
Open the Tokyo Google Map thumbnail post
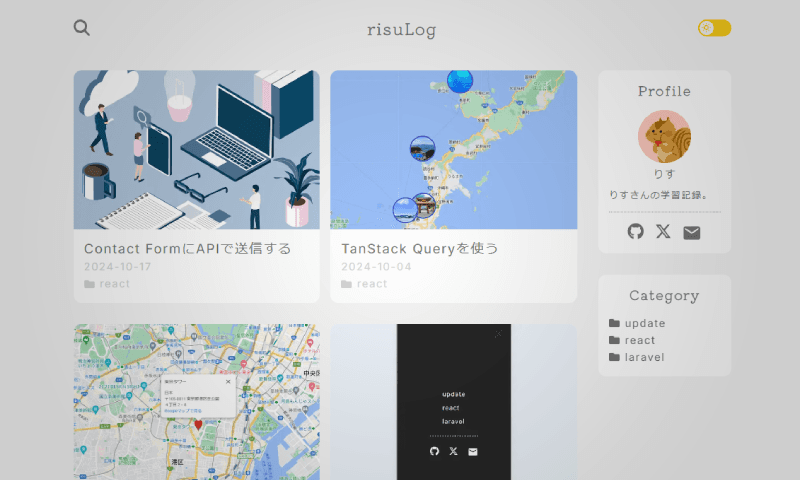[196, 402]
